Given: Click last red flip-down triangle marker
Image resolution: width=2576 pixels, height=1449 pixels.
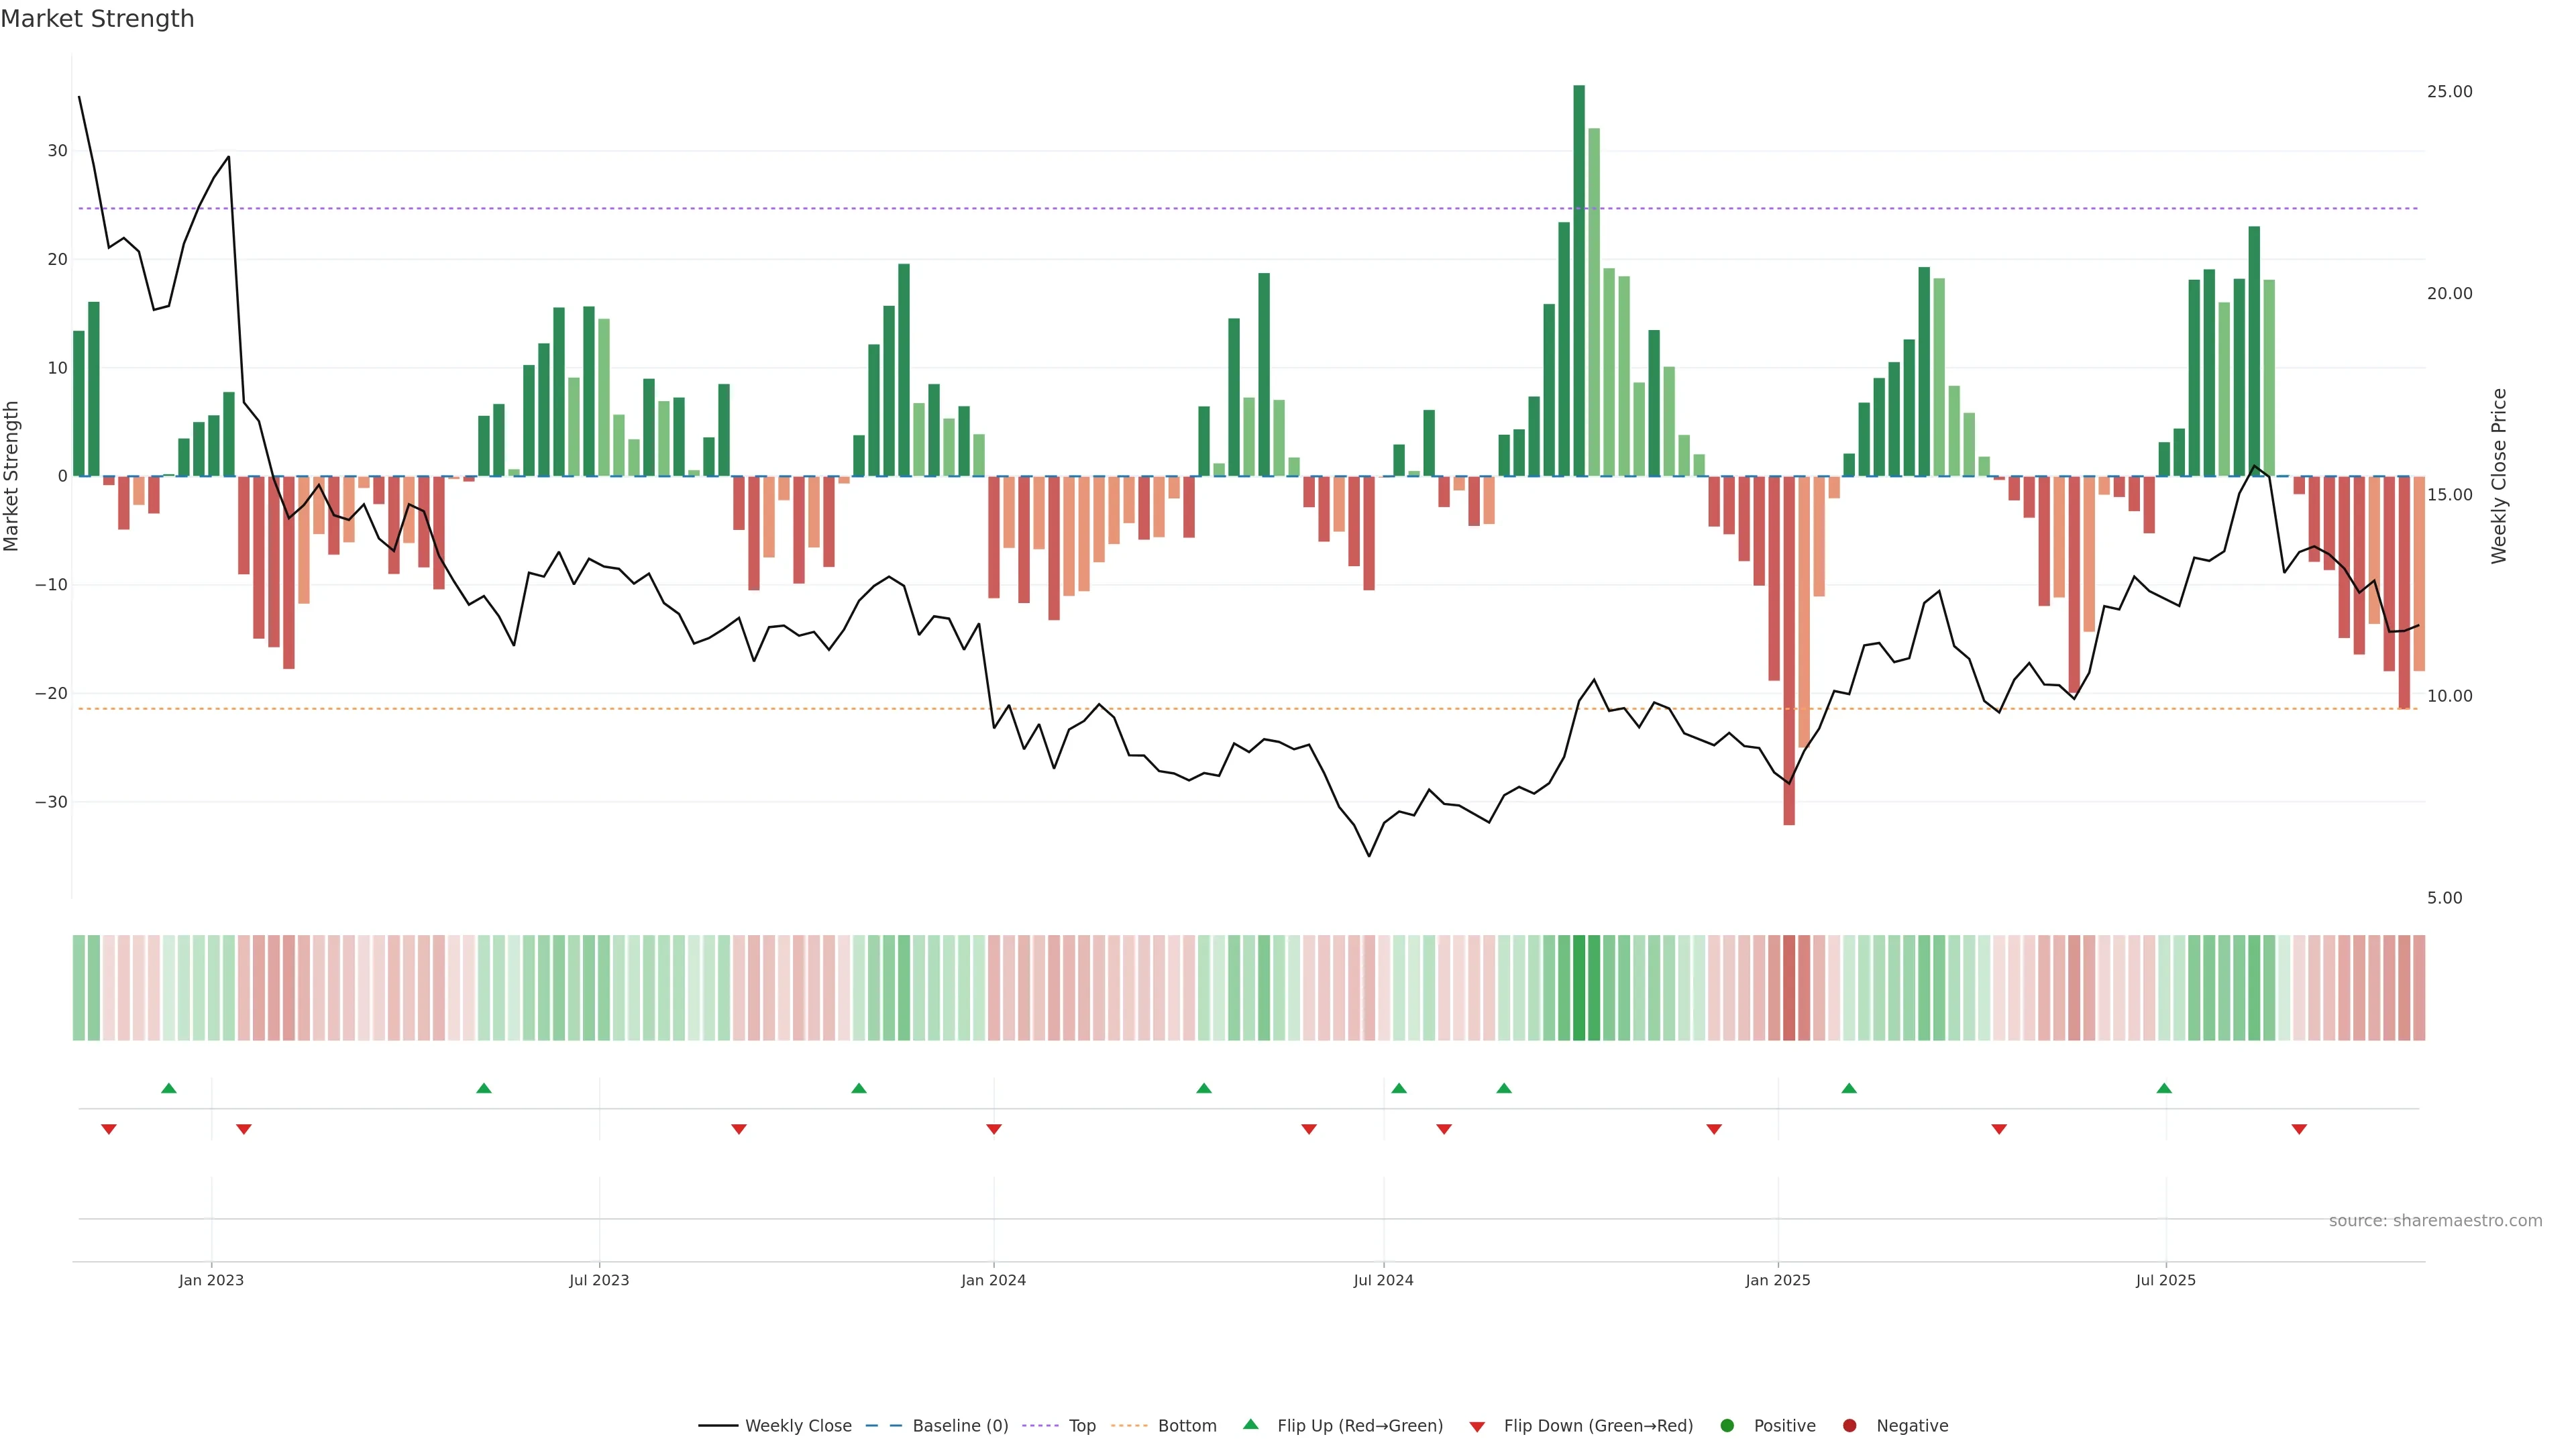Looking at the screenshot, I should (x=2299, y=1129).
